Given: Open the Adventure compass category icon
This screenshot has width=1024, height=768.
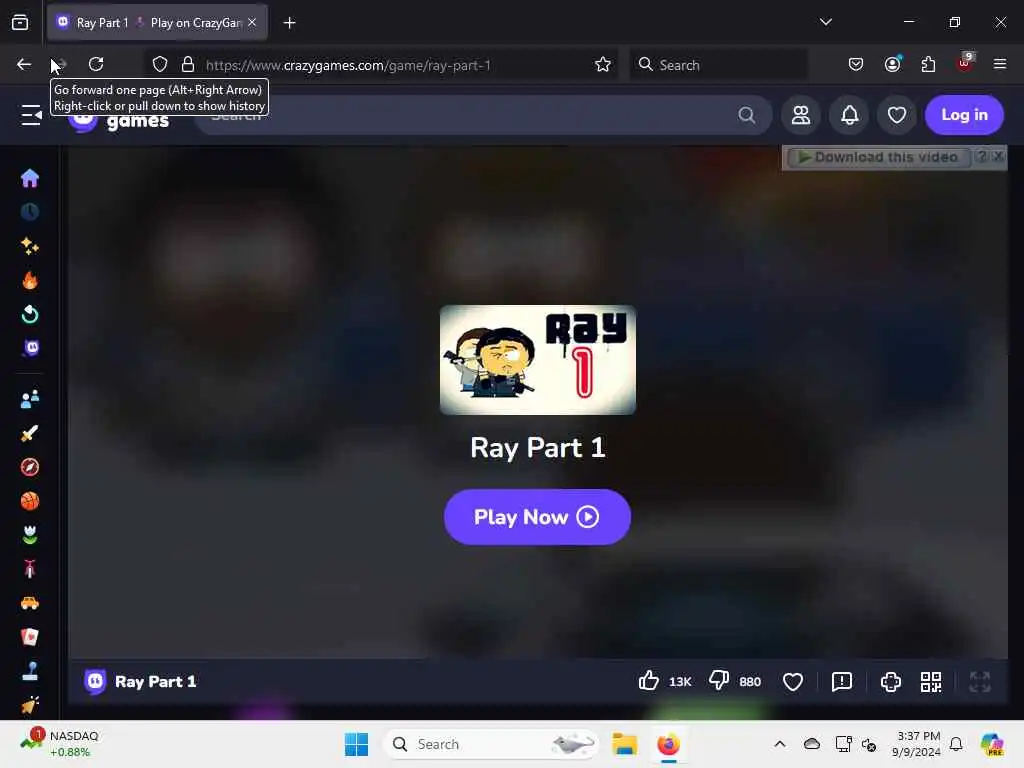Looking at the screenshot, I should [30, 467].
